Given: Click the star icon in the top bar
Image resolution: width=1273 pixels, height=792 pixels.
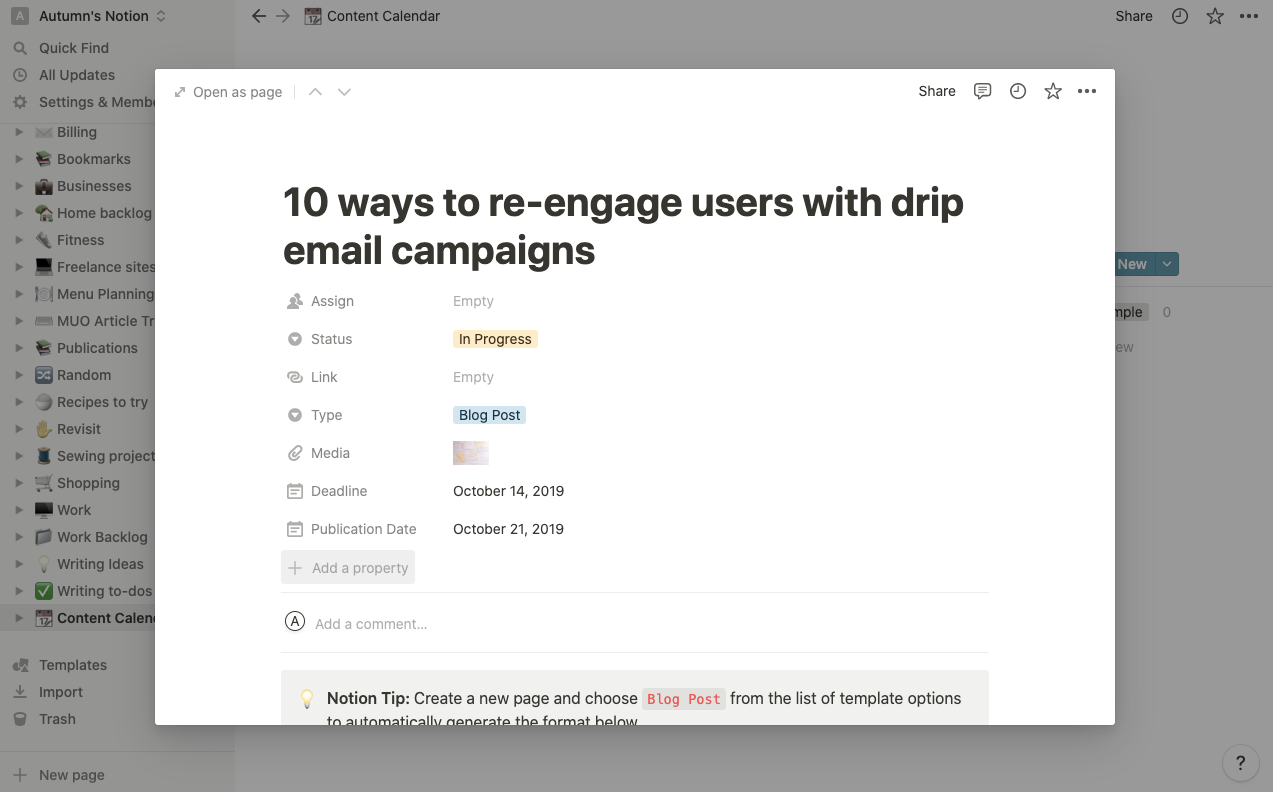Looking at the screenshot, I should coord(1215,16).
